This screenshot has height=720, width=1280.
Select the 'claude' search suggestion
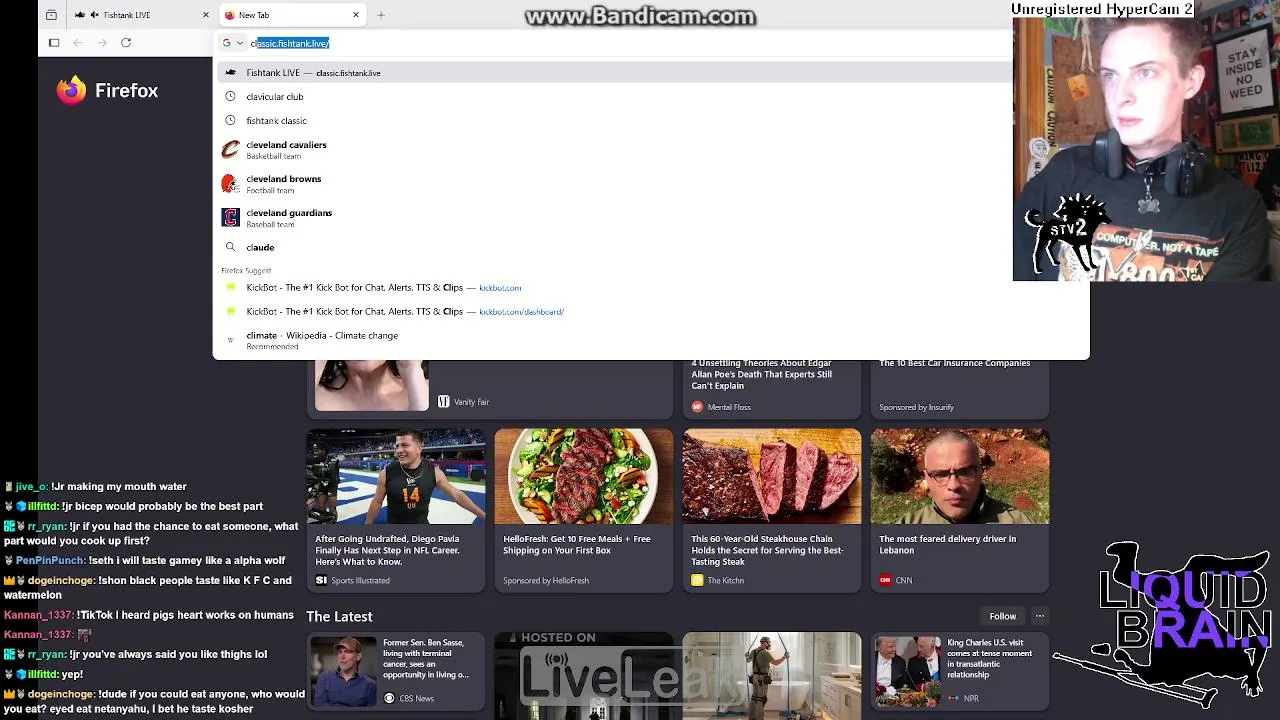pyautogui.click(x=651, y=247)
